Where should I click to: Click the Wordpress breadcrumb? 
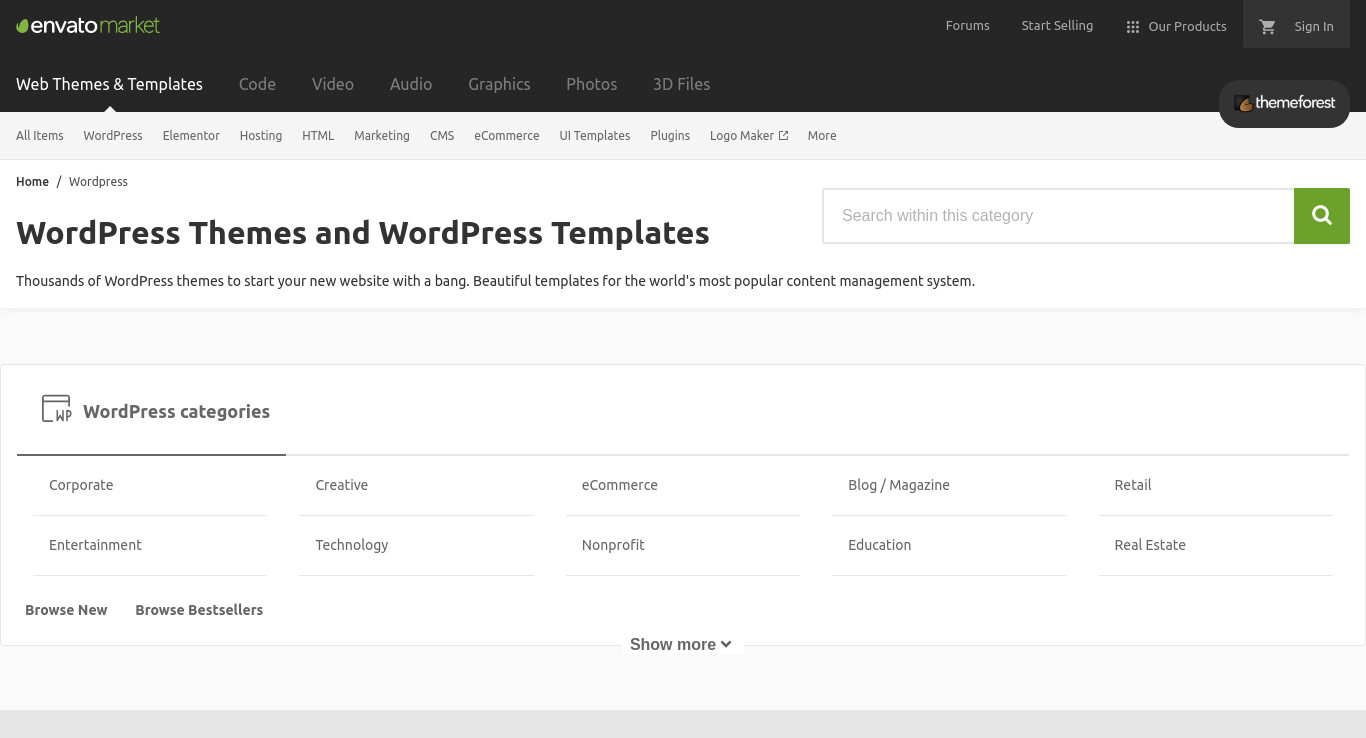coord(98,182)
